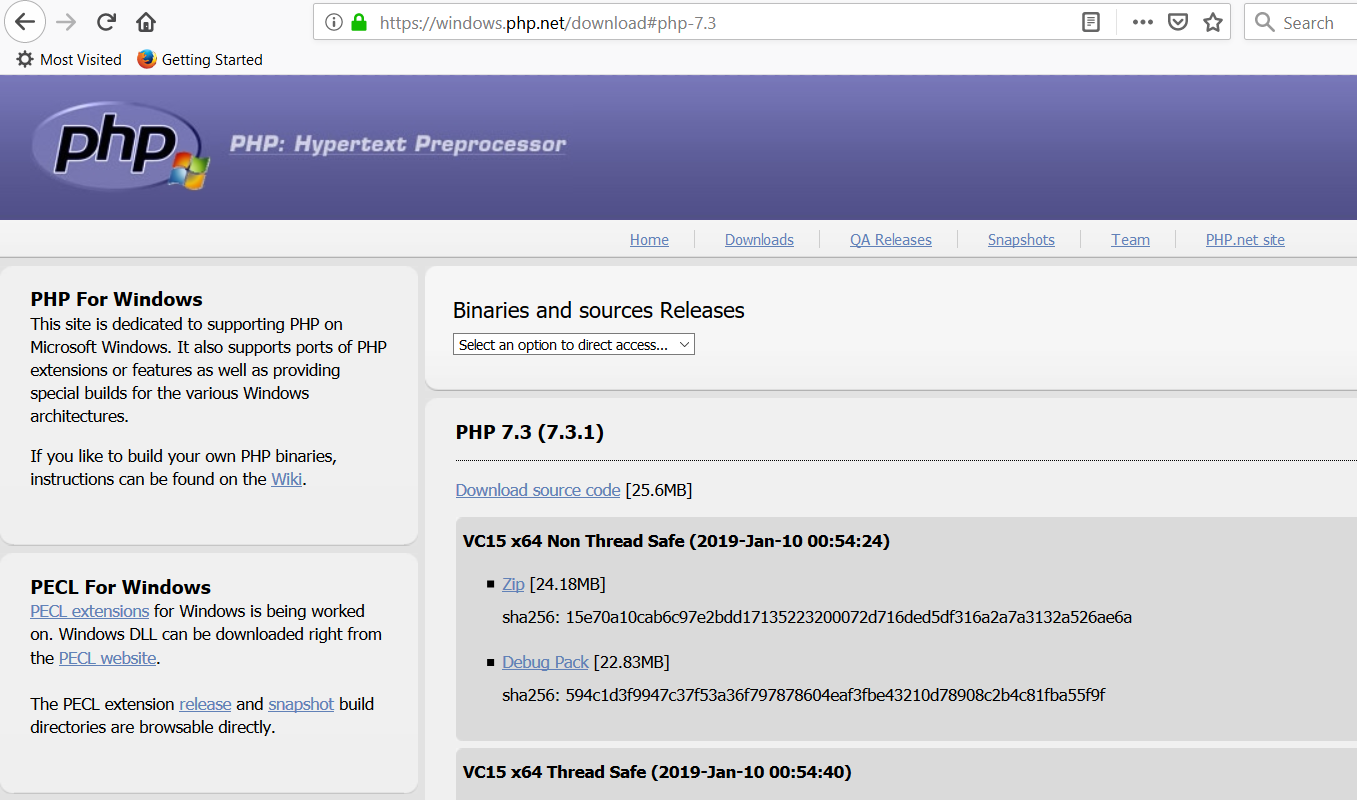This screenshot has height=800, width=1357.
Task: Expand 'Select an option to direct access' dropdown
Action: point(574,344)
